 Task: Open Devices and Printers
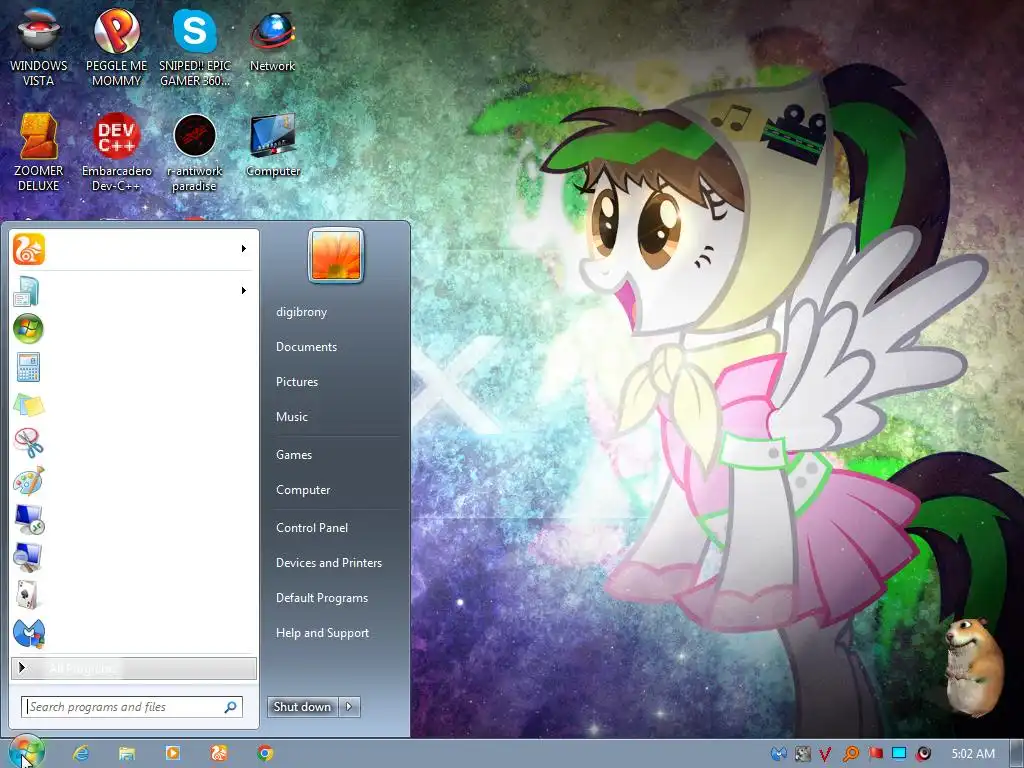coord(329,563)
